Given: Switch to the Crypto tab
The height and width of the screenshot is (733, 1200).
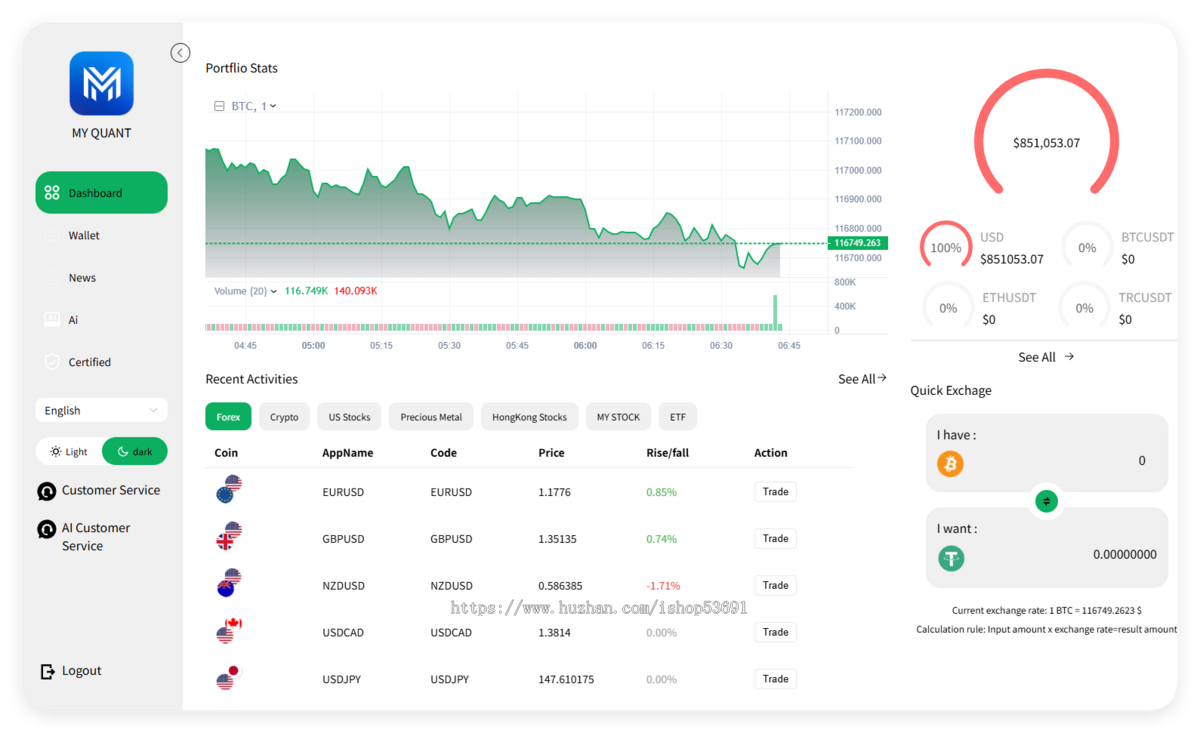Looking at the screenshot, I should click(284, 417).
